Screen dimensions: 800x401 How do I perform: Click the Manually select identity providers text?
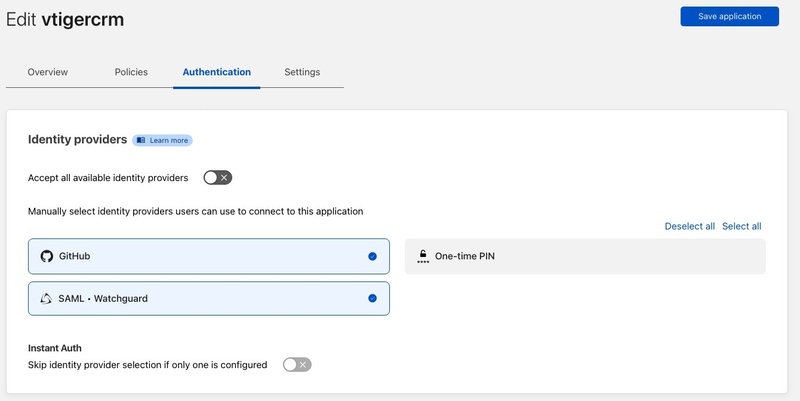195,211
